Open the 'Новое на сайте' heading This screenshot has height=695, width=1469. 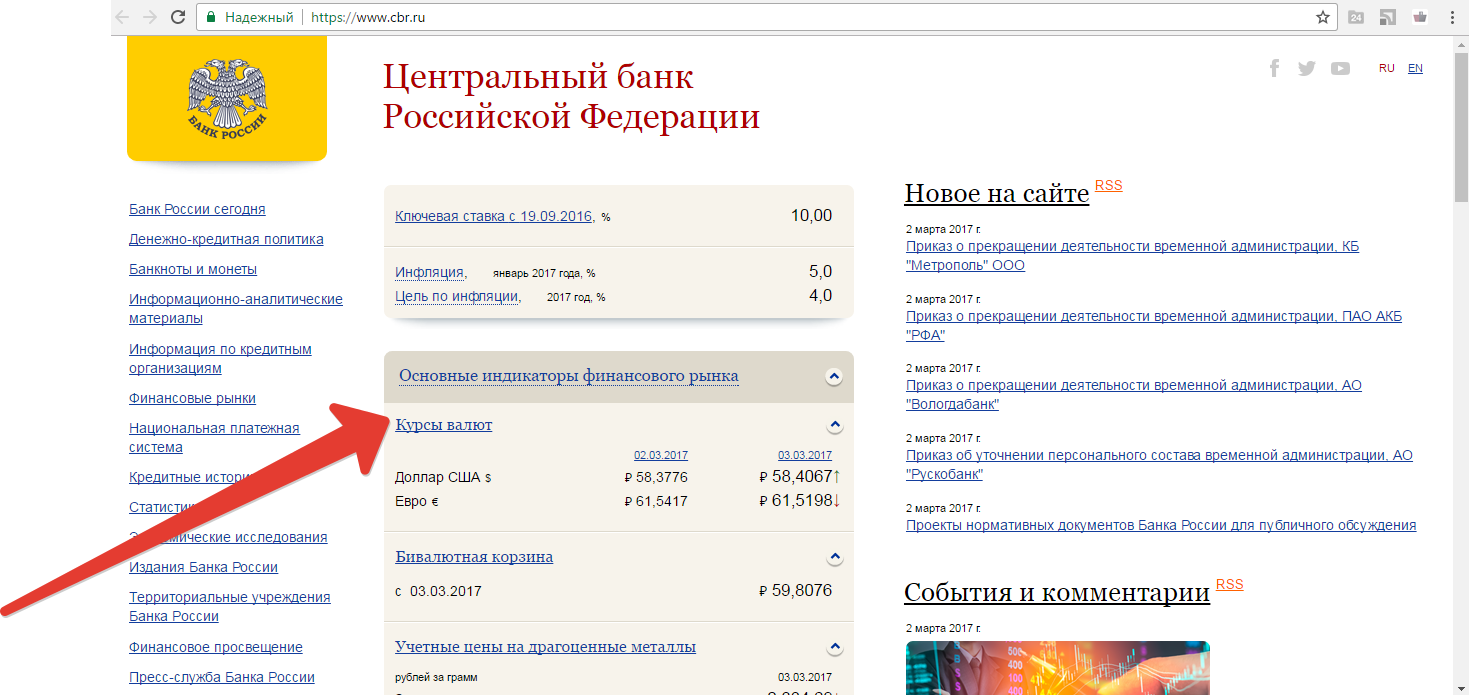tap(996, 193)
